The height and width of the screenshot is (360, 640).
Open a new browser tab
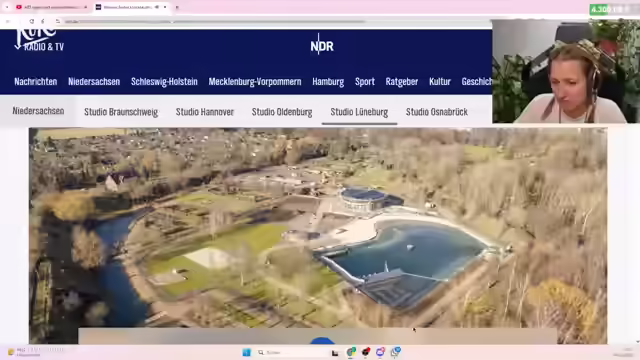point(177,7)
